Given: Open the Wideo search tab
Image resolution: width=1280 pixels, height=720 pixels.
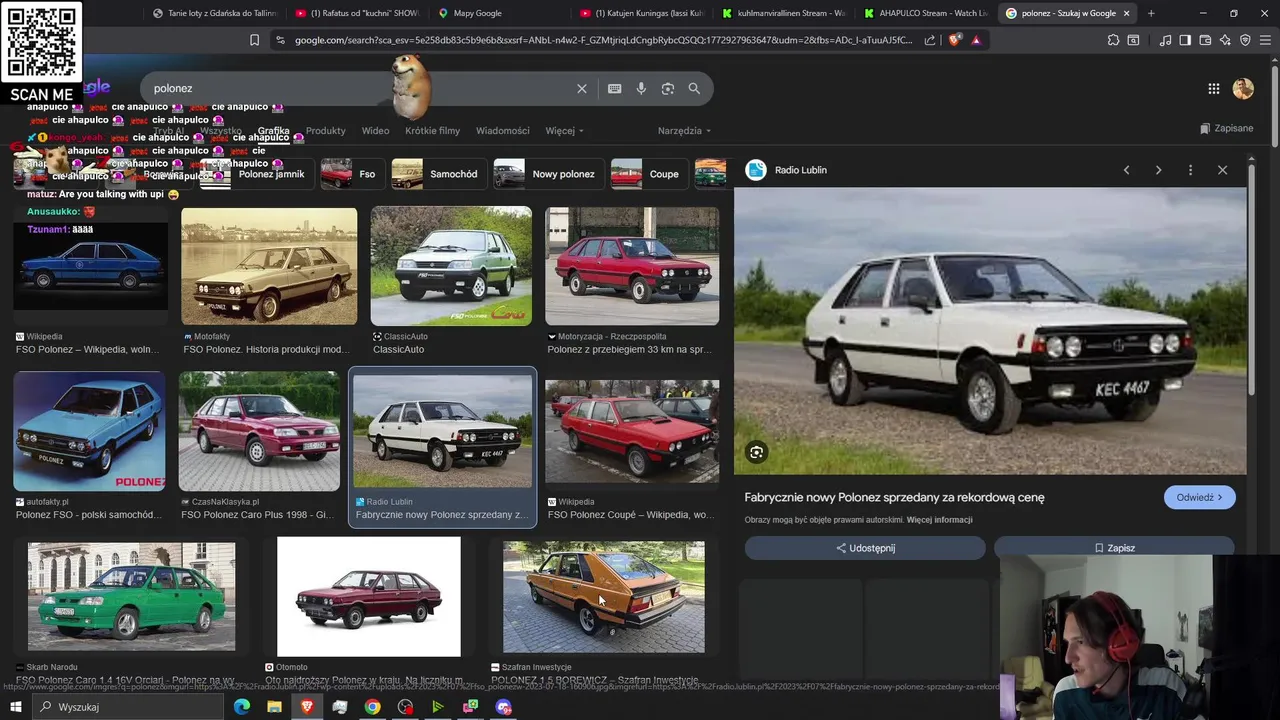Looking at the screenshot, I should click(x=375, y=131).
